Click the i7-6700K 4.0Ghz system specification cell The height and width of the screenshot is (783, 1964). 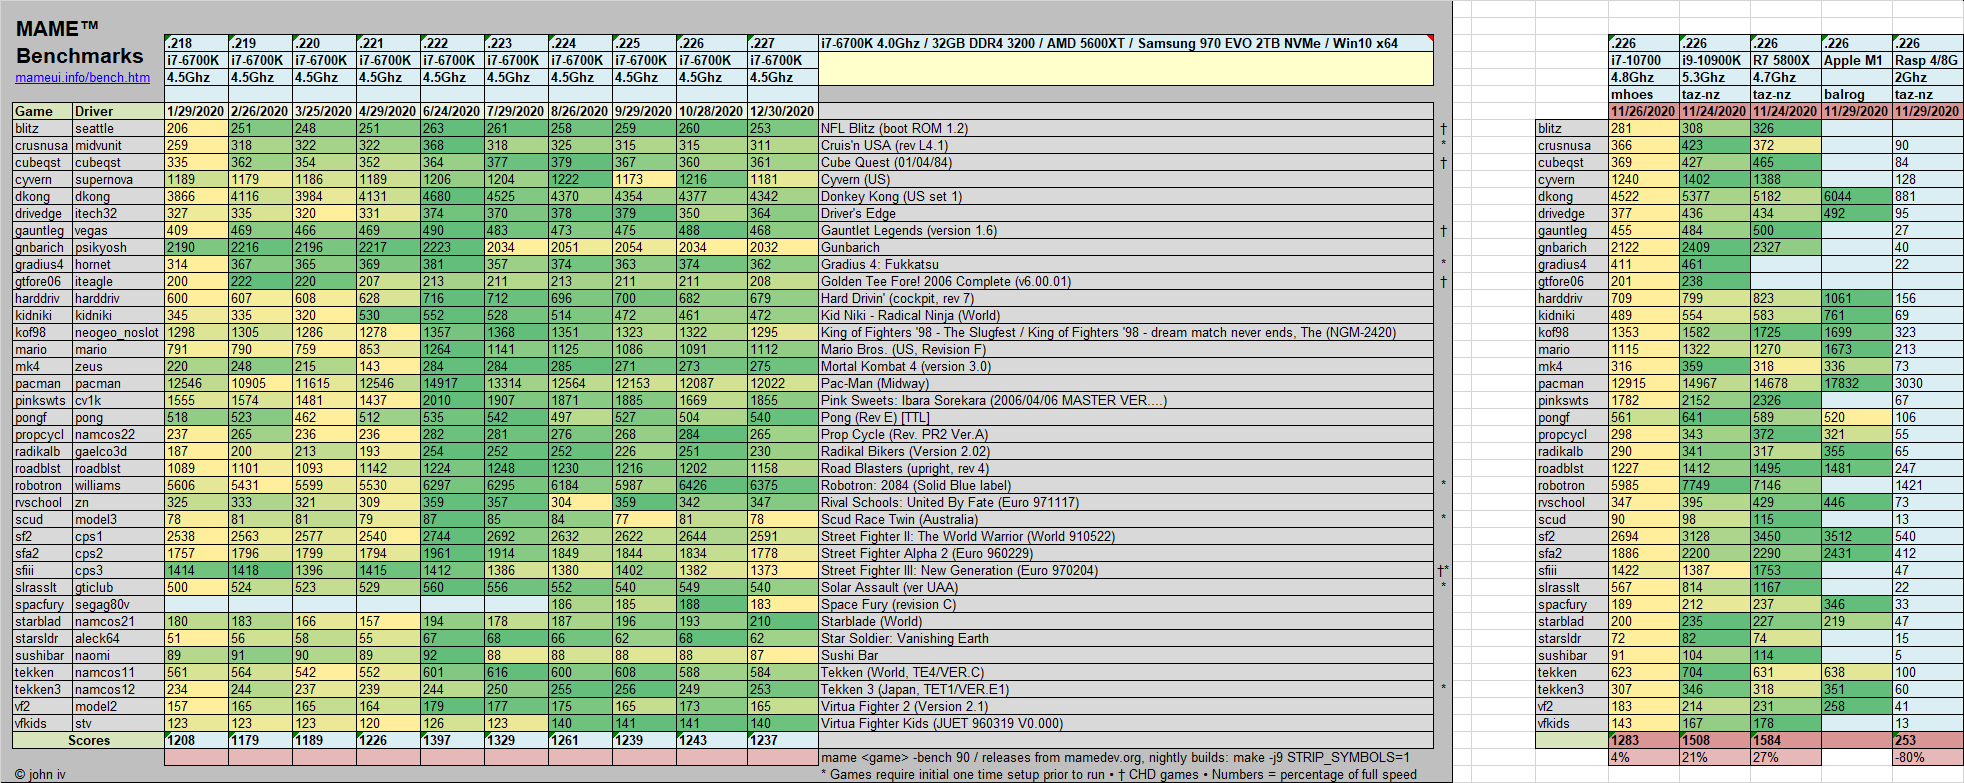(1125, 43)
